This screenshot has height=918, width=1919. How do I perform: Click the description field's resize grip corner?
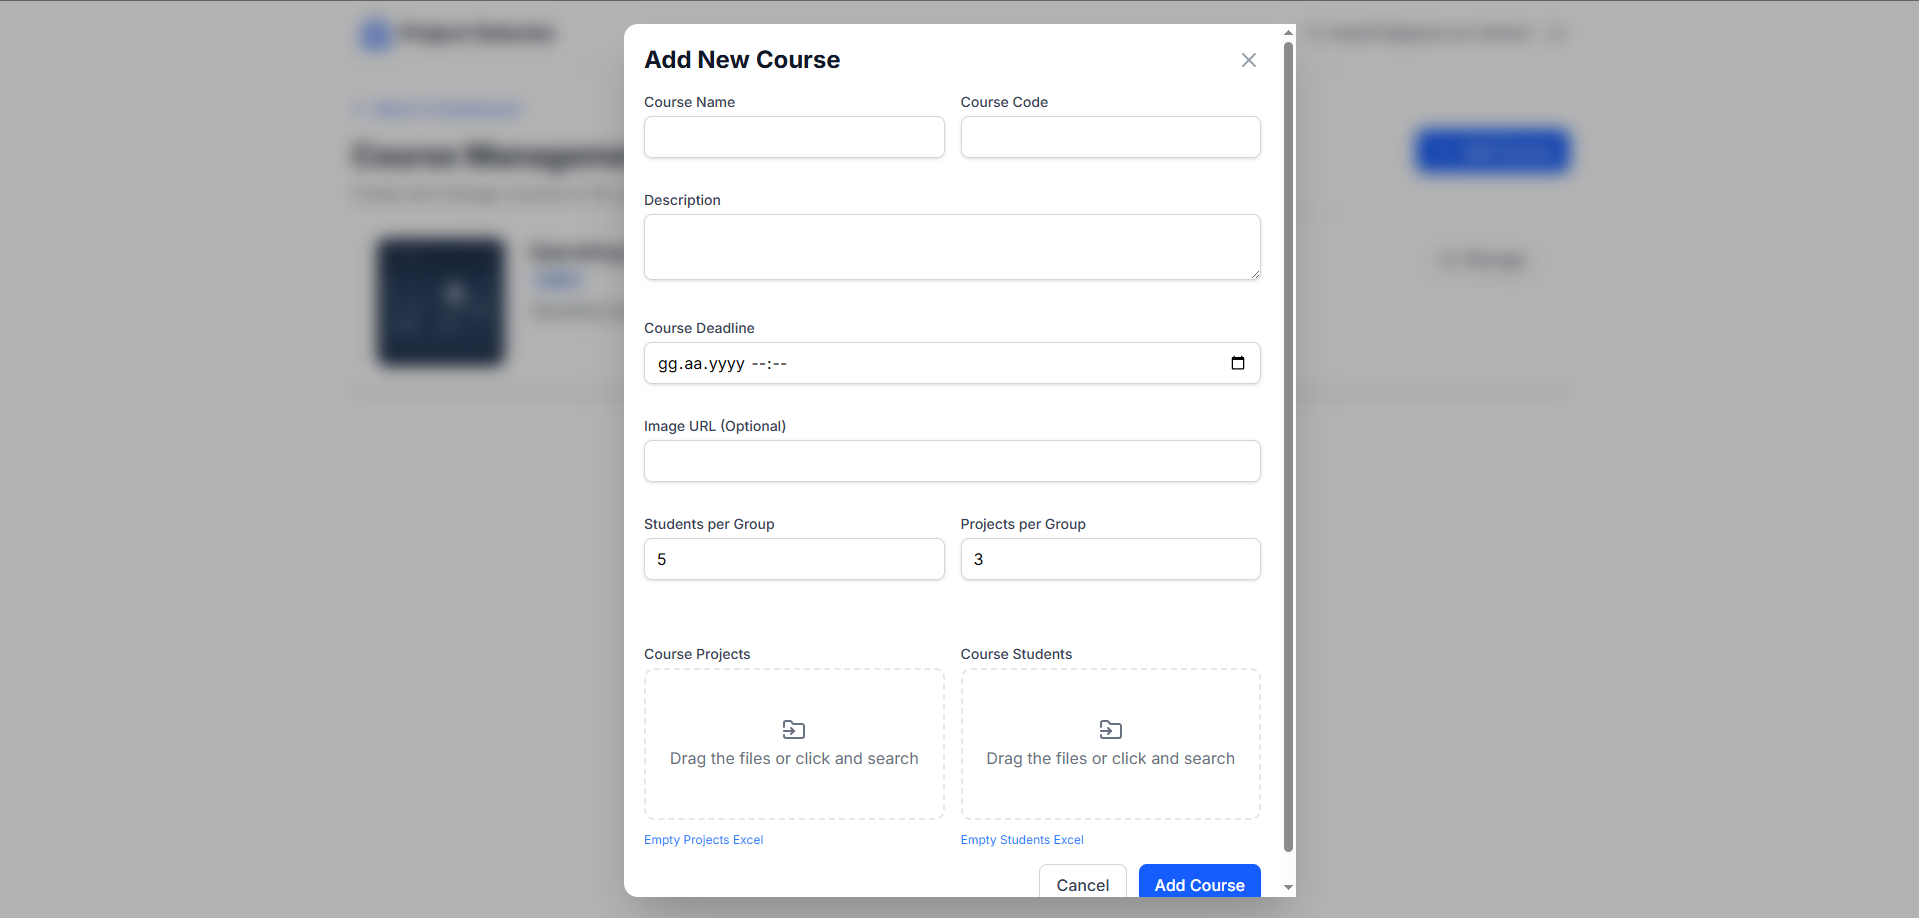pos(1254,273)
